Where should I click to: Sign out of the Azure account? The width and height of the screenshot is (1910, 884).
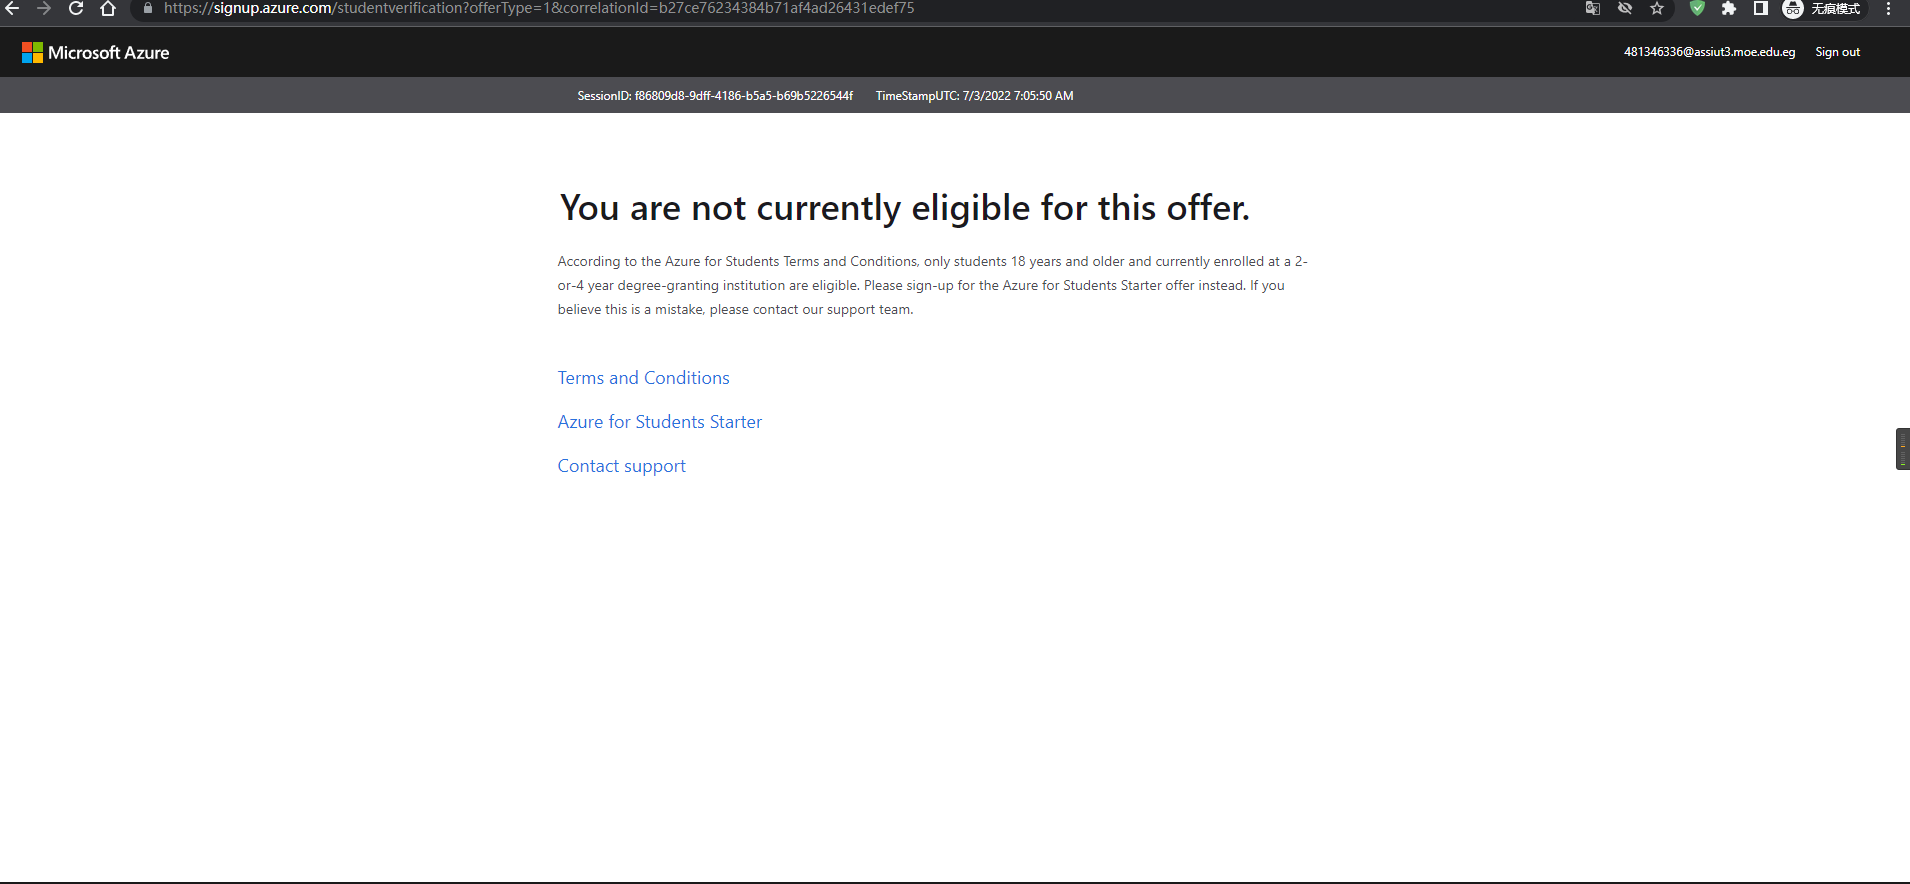[x=1838, y=52]
